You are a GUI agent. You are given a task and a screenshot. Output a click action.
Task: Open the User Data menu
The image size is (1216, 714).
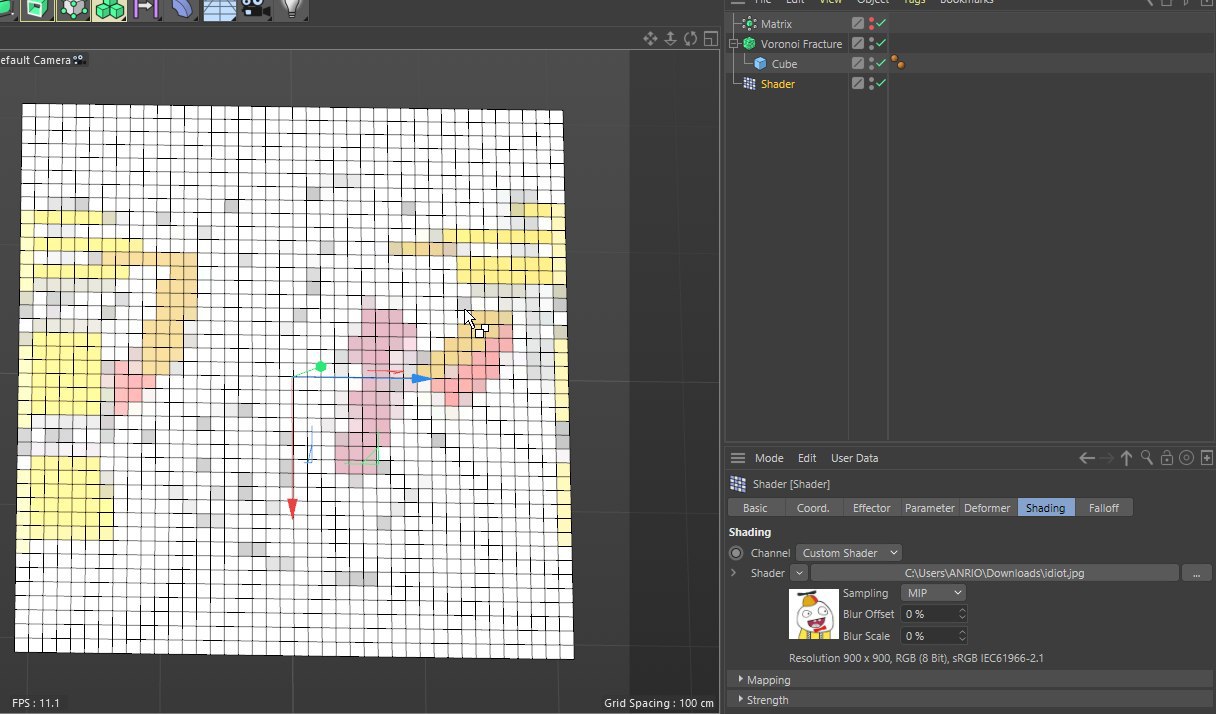coord(855,458)
